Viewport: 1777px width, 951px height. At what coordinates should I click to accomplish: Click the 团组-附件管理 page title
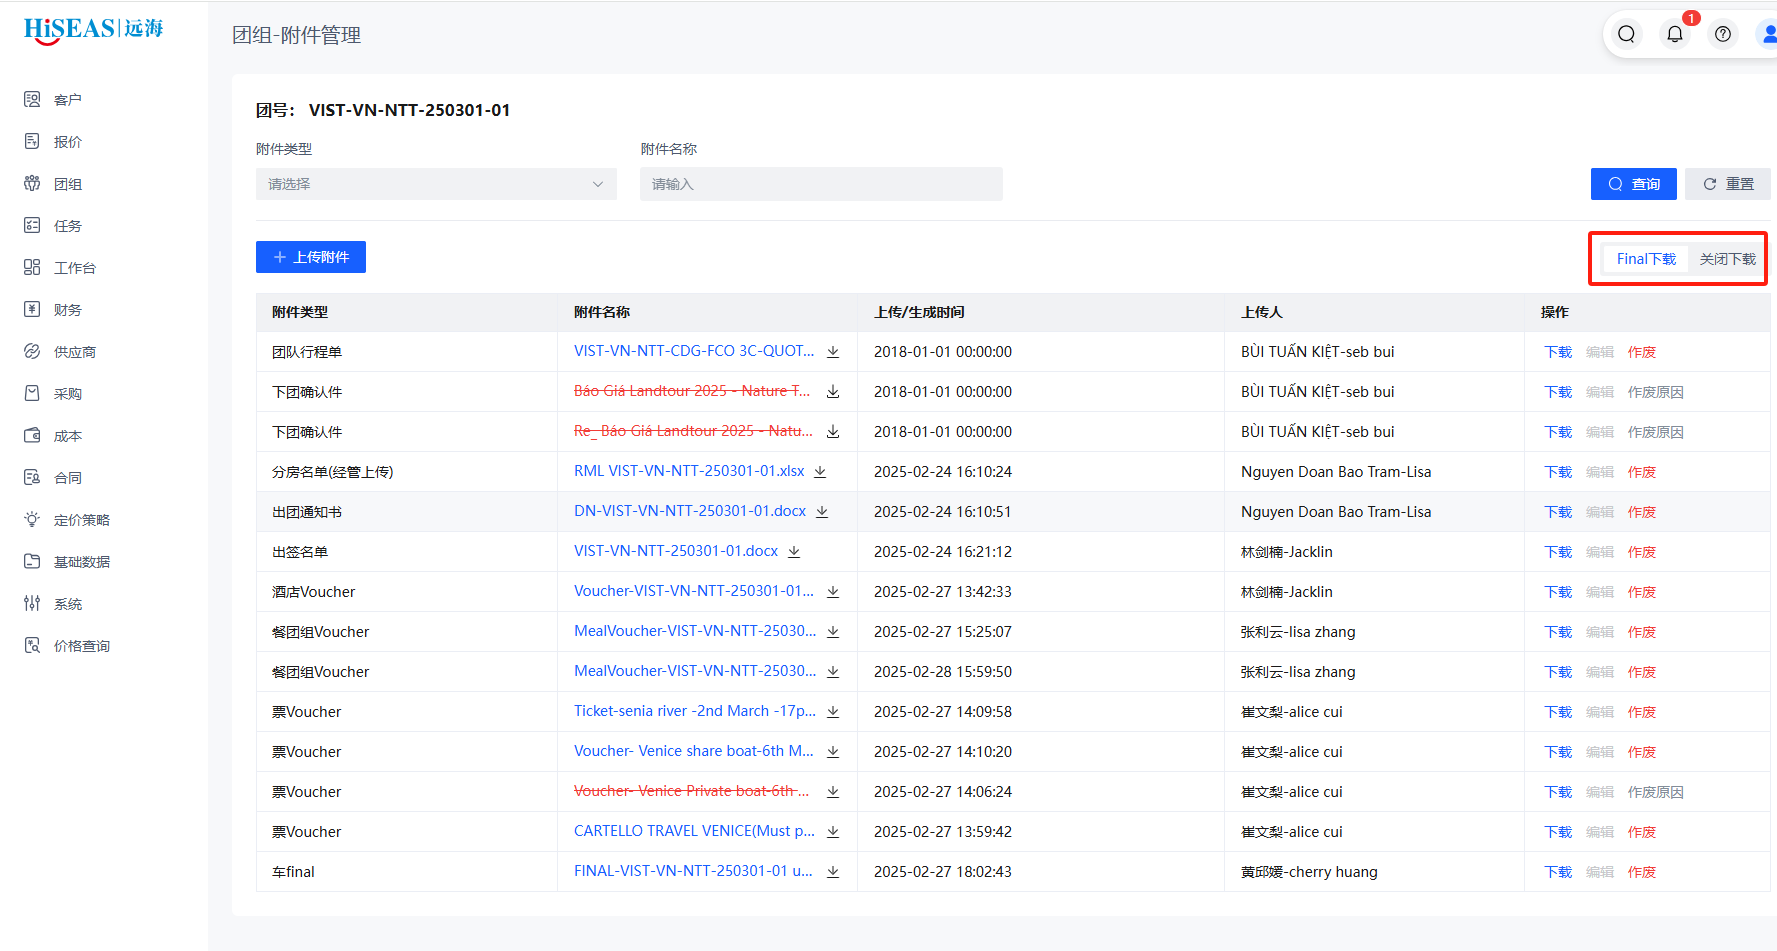pyautogui.click(x=296, y=35)
